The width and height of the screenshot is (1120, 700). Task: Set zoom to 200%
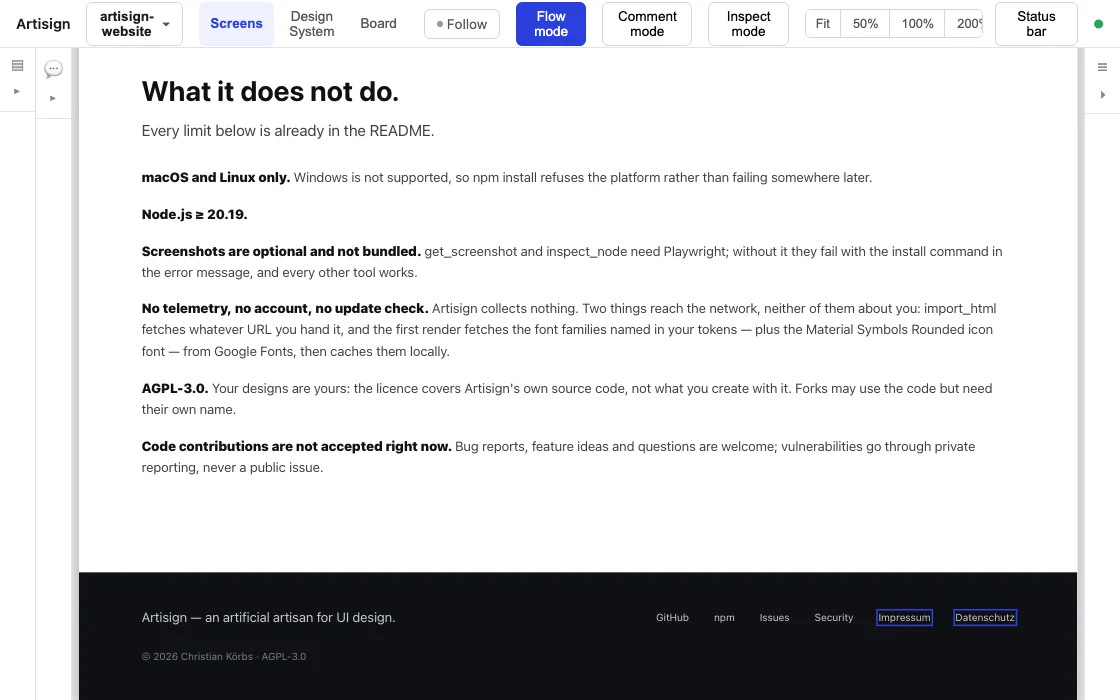[964, 24]
